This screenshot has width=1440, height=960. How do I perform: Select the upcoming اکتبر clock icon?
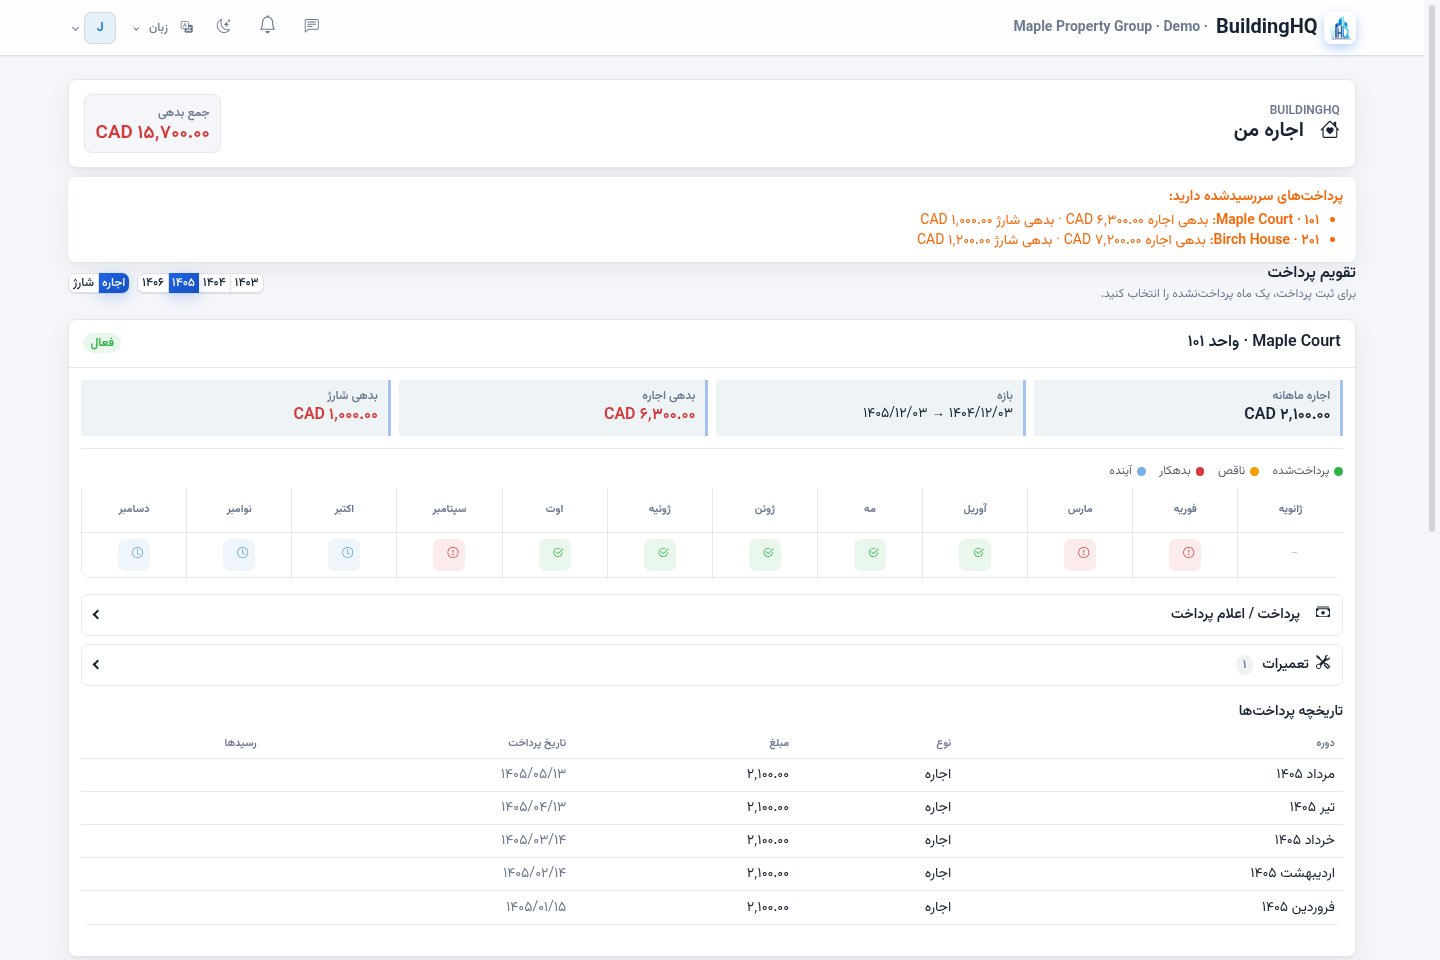(x=344, y=553)
